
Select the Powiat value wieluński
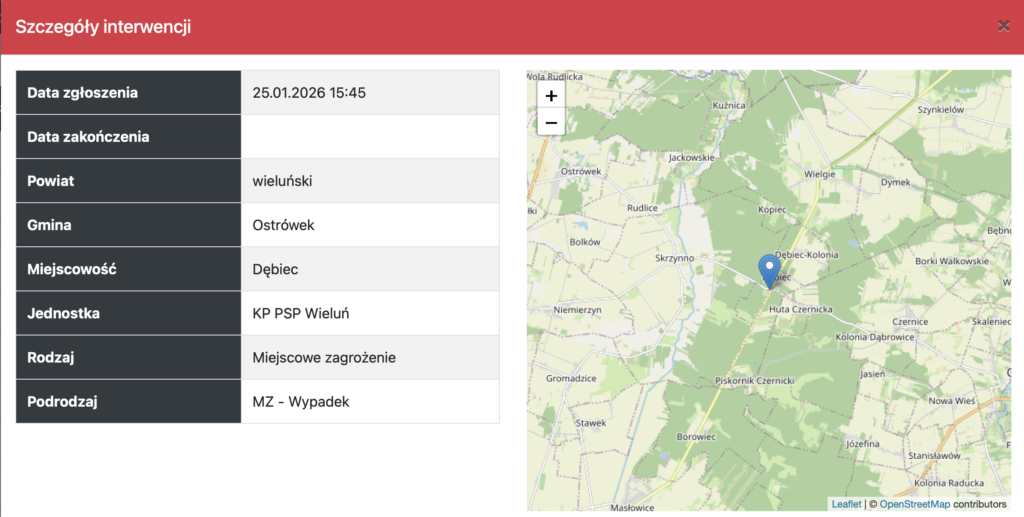[x=284, y=181]
